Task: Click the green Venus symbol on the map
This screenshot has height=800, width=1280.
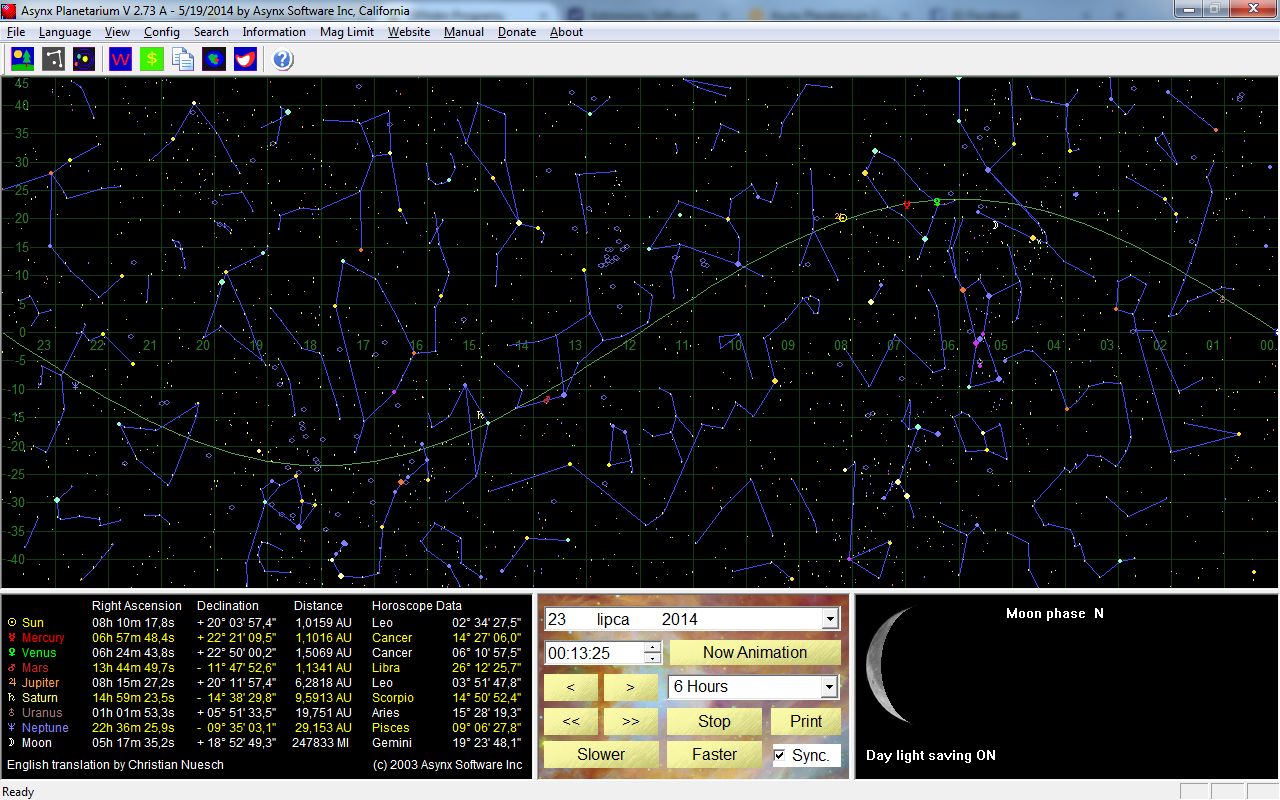Action: [x=937, y=202]
